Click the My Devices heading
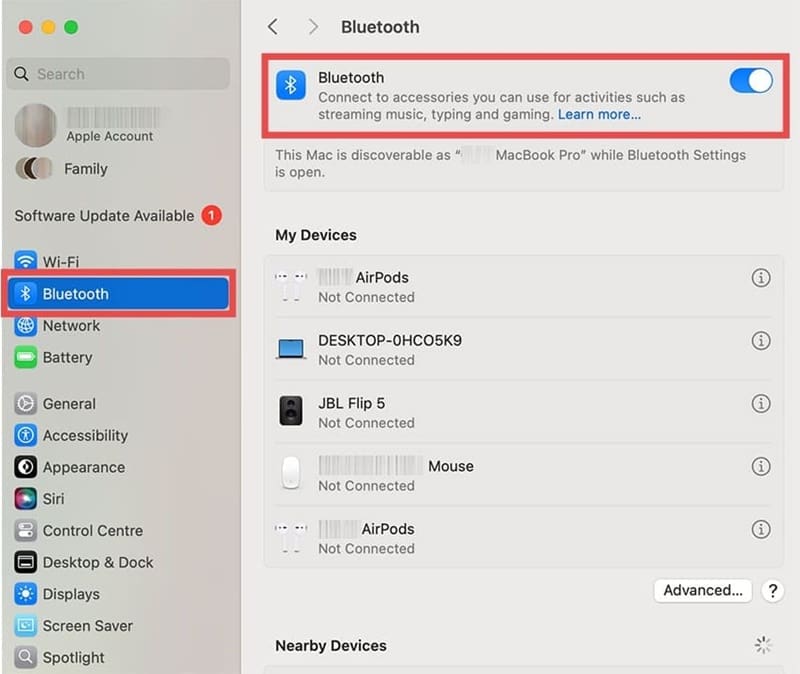This screenshot has width=800, height=674. click(x=316, y=235)
